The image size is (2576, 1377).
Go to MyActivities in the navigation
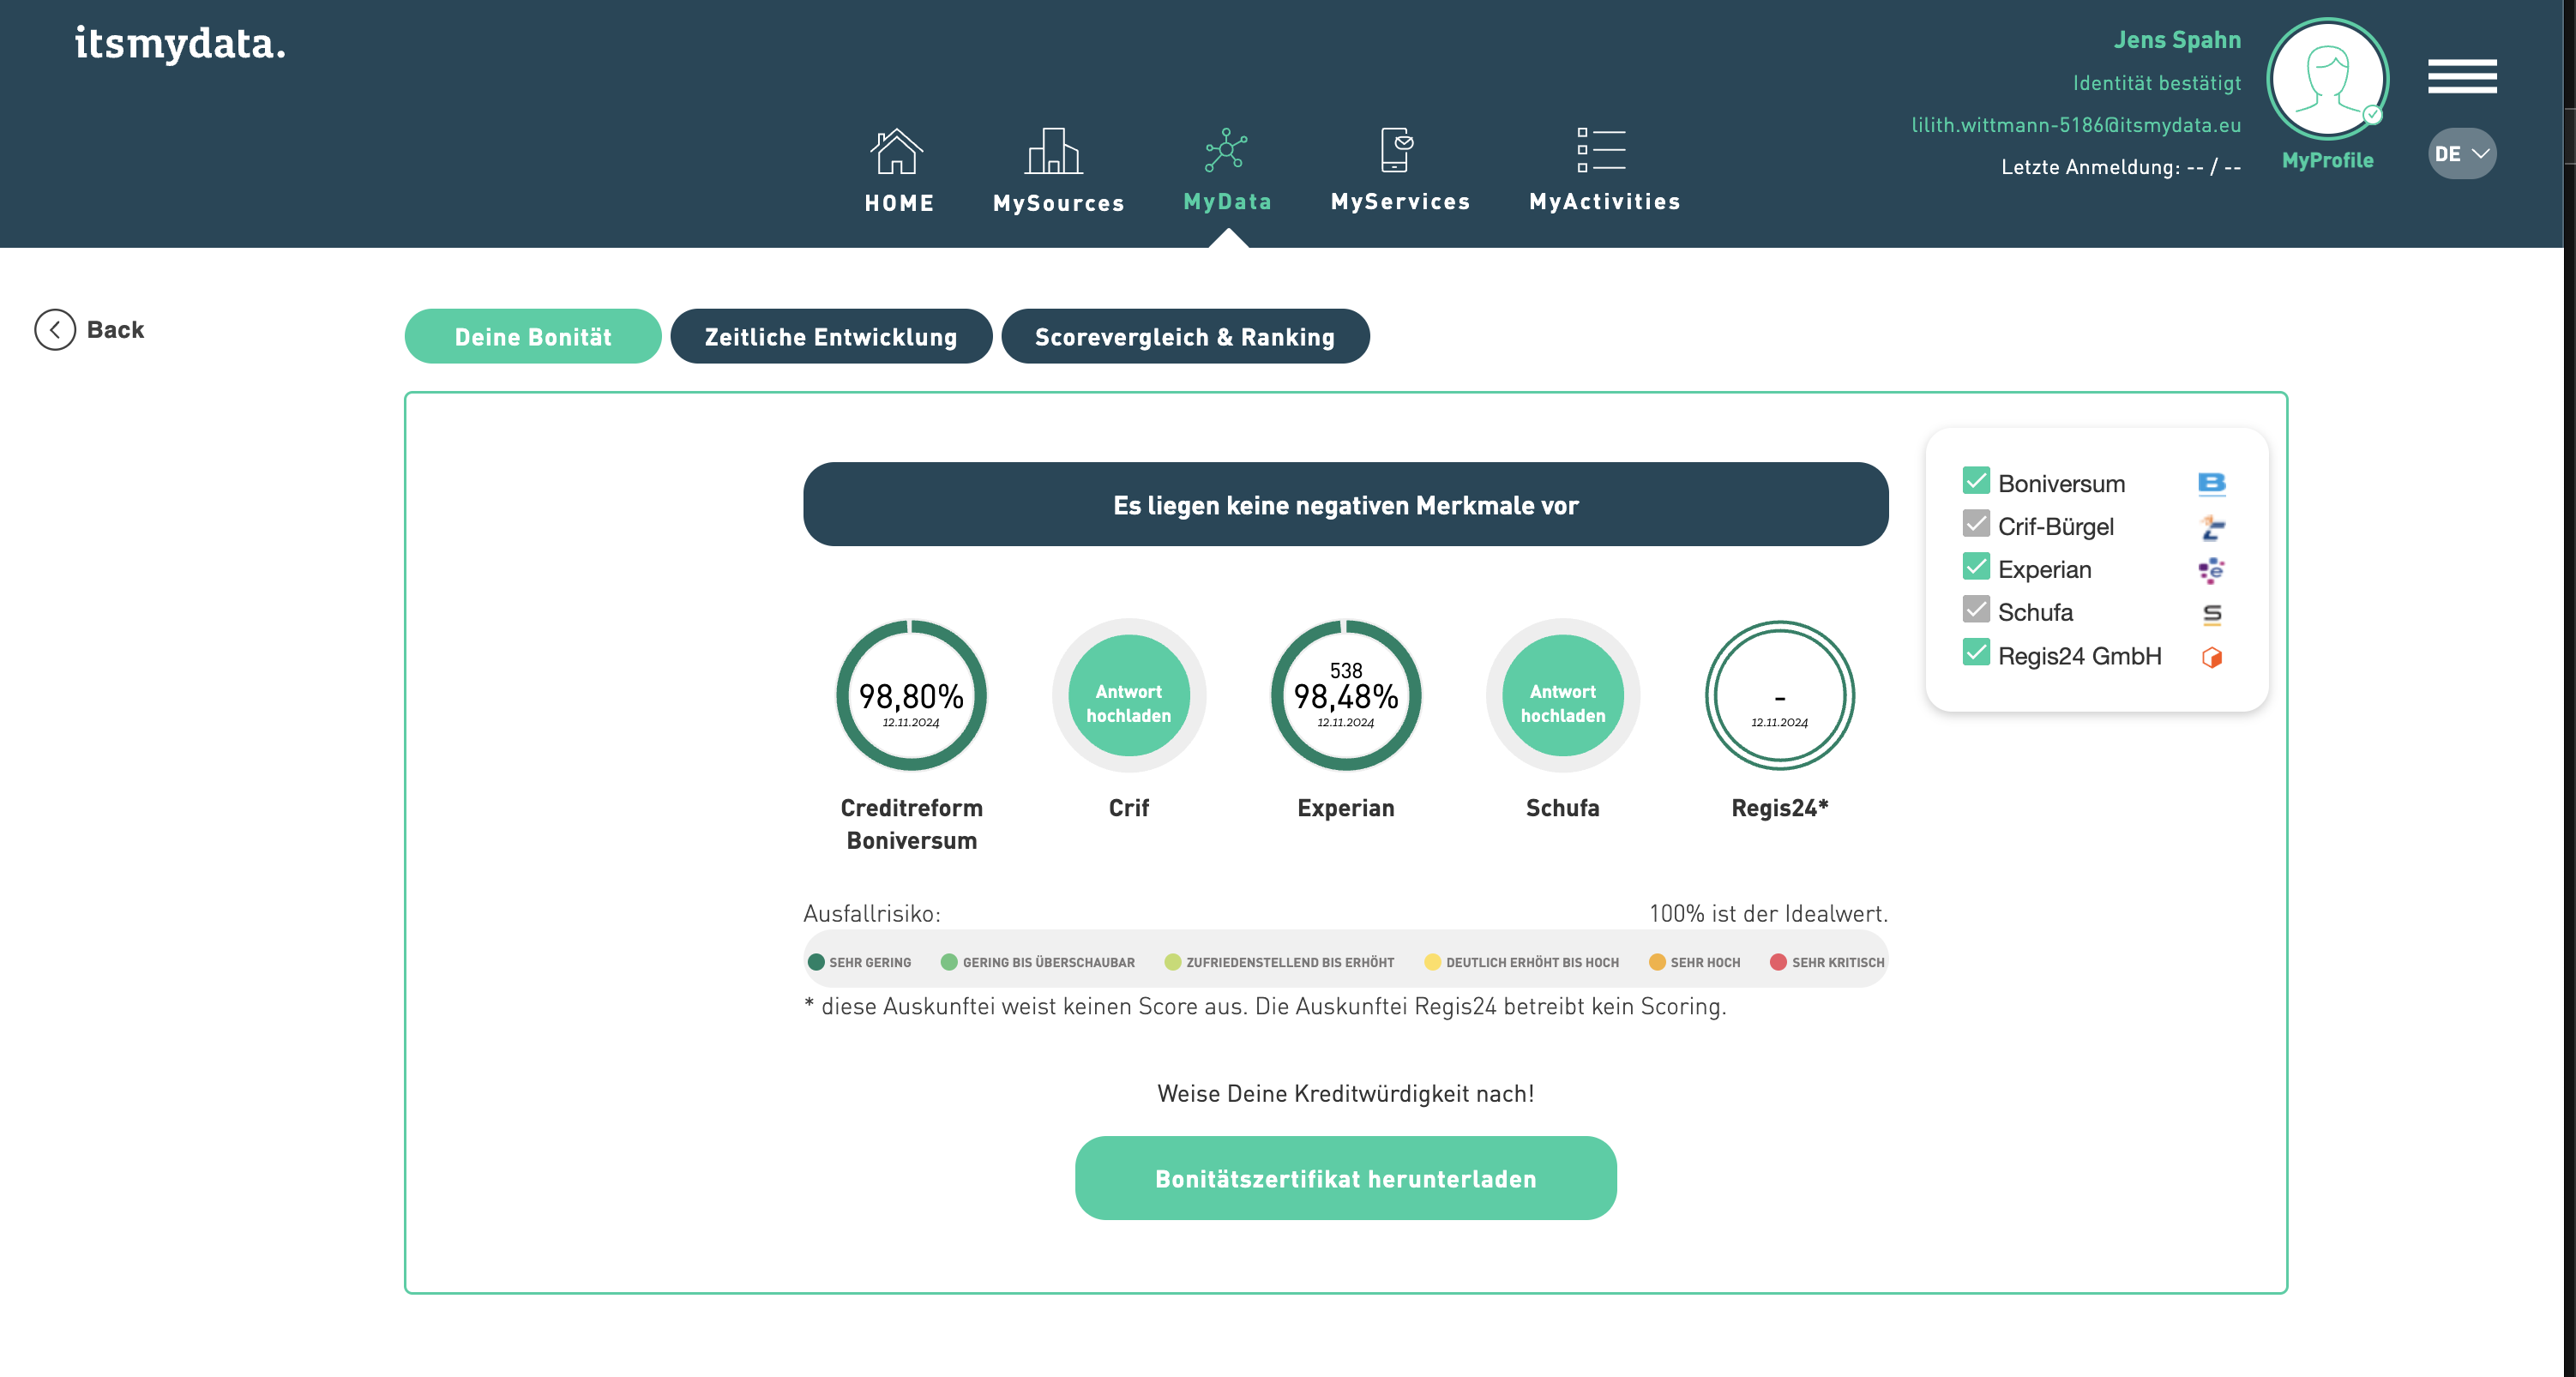(1605, 202)
